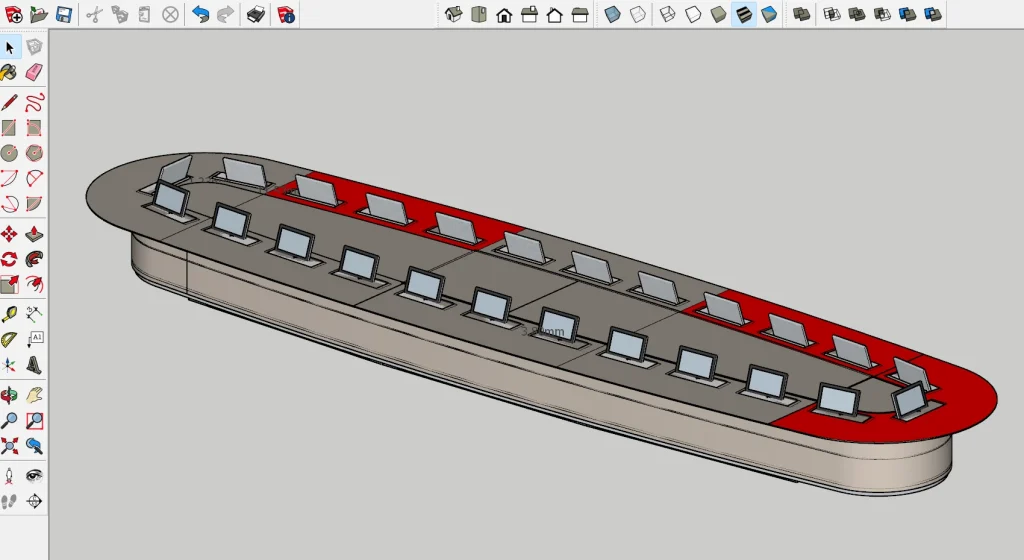Switch to Top view icon
Viewport: 1024px width, 560px height.
click(479, 14)
